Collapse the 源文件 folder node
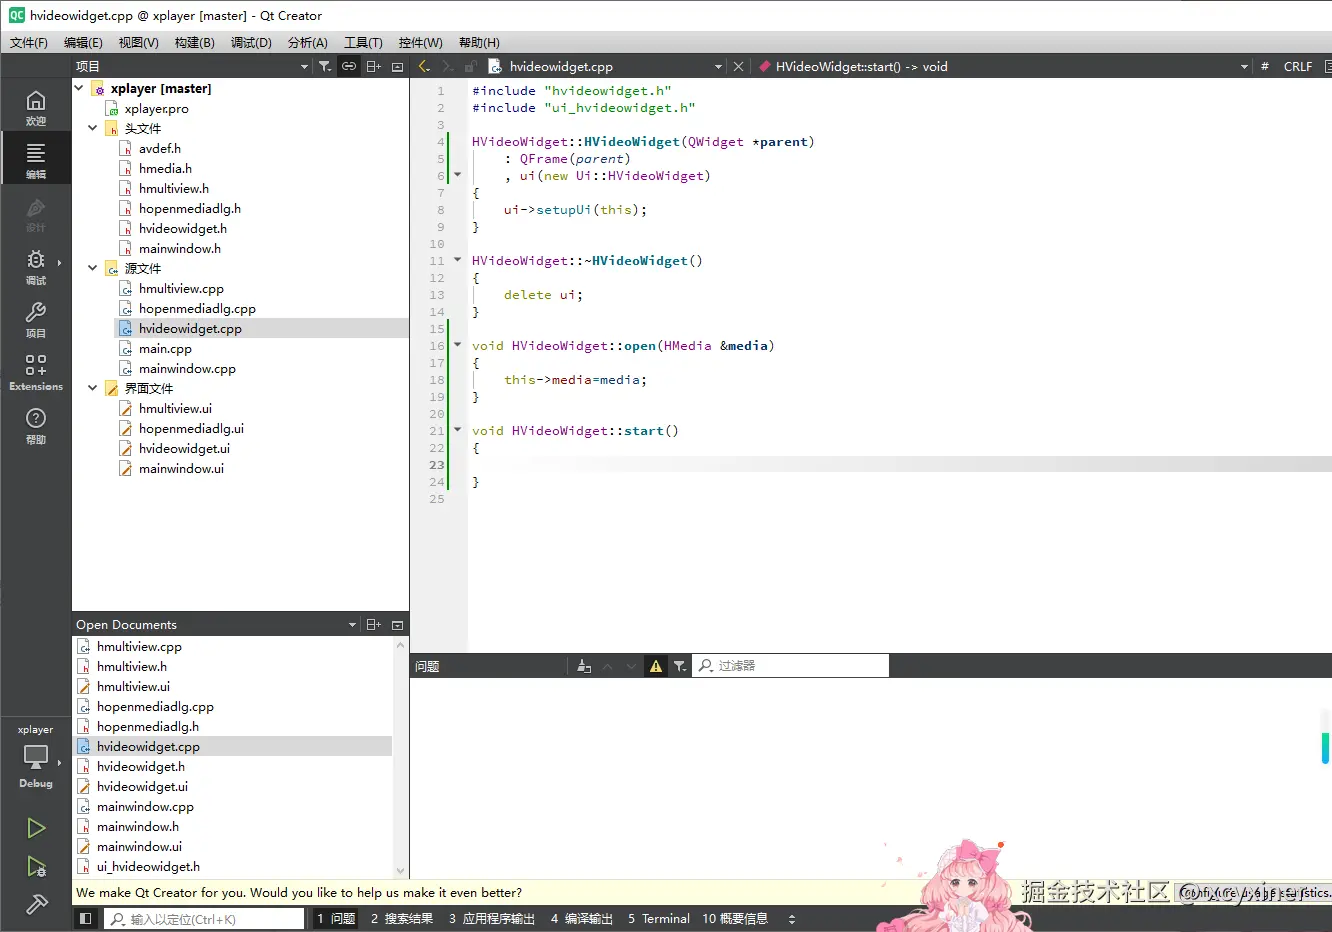Image resolution: width=1332 pixels, height=932 pixels. tap(92, 268)
